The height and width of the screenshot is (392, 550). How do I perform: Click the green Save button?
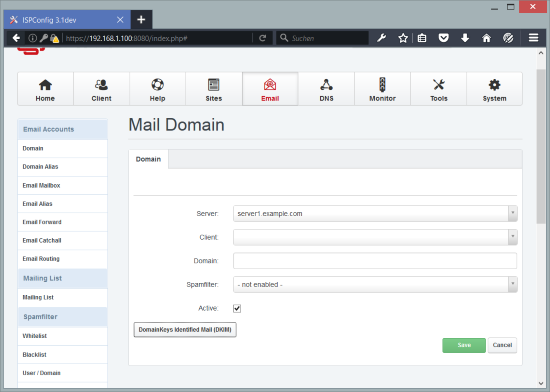464,345
